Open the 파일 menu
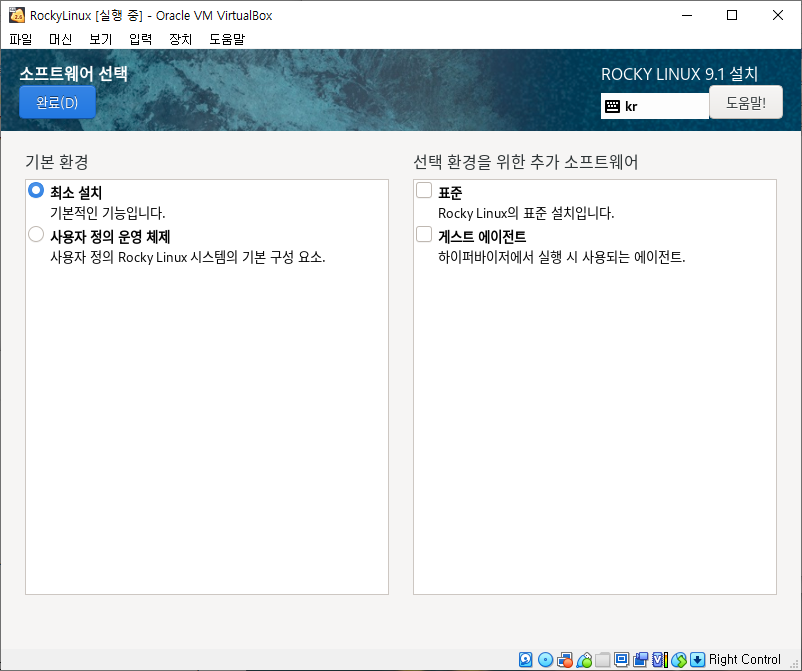 coord(20,39)
